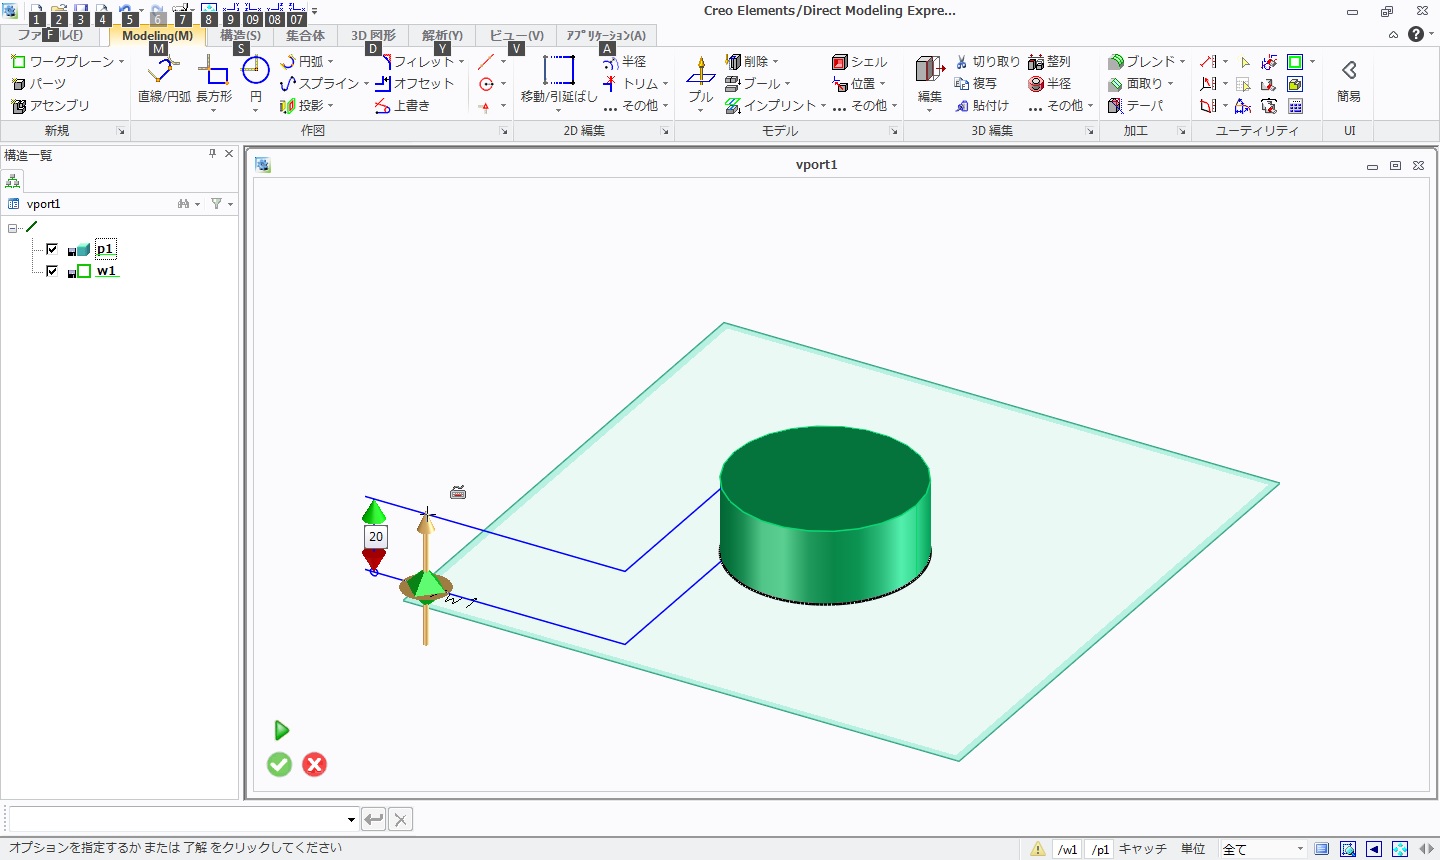Activate the プル pull tool
The image size is (1440, 860).
701,81
